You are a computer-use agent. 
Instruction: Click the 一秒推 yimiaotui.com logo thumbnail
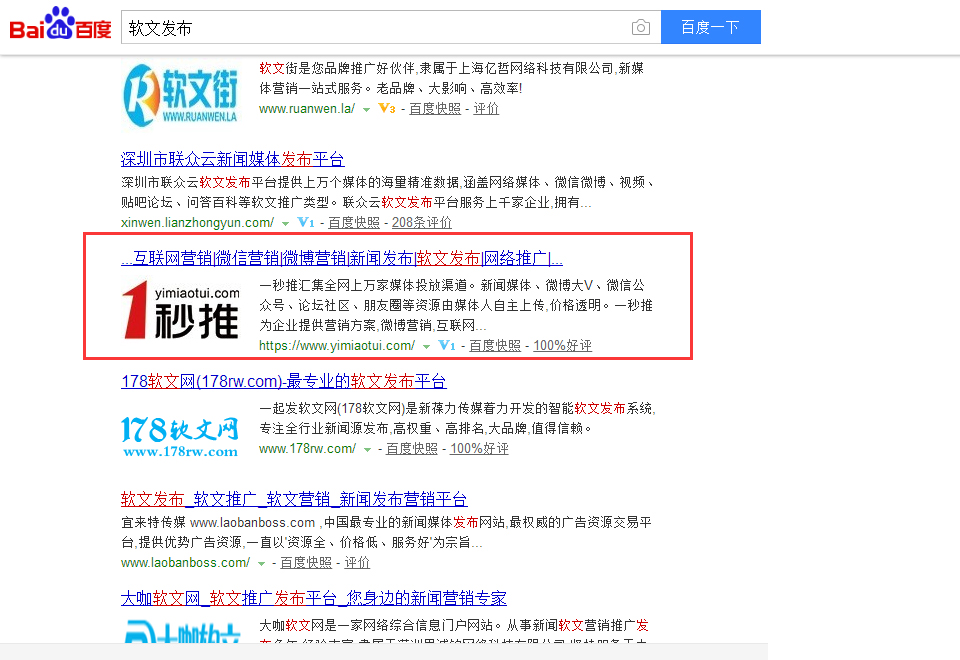click(181, 309)
